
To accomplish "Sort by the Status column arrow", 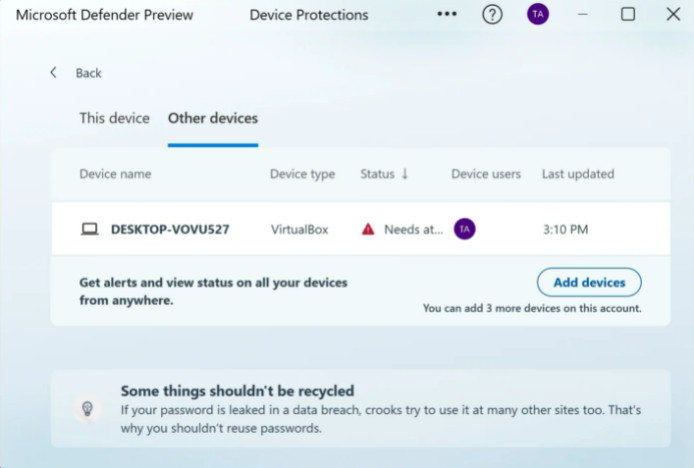I will point(405,174).
